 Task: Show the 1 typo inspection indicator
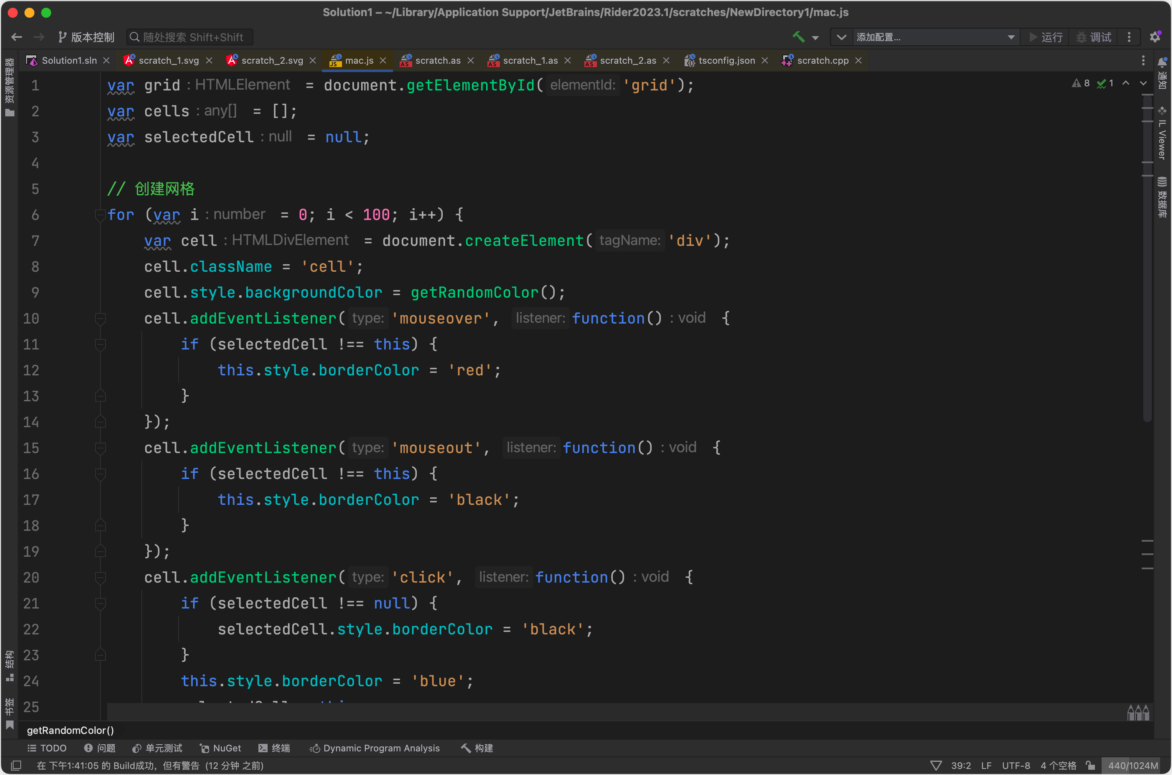(x=1105, y=84)
